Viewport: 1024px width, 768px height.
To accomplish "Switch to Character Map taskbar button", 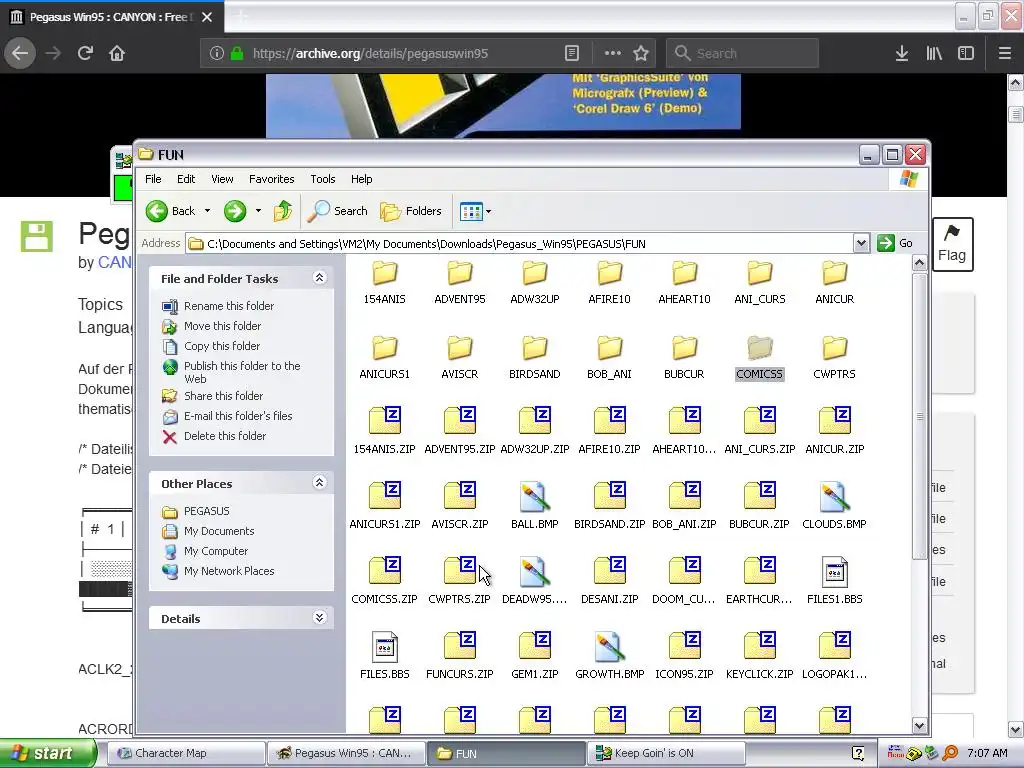I will (185, 753).
